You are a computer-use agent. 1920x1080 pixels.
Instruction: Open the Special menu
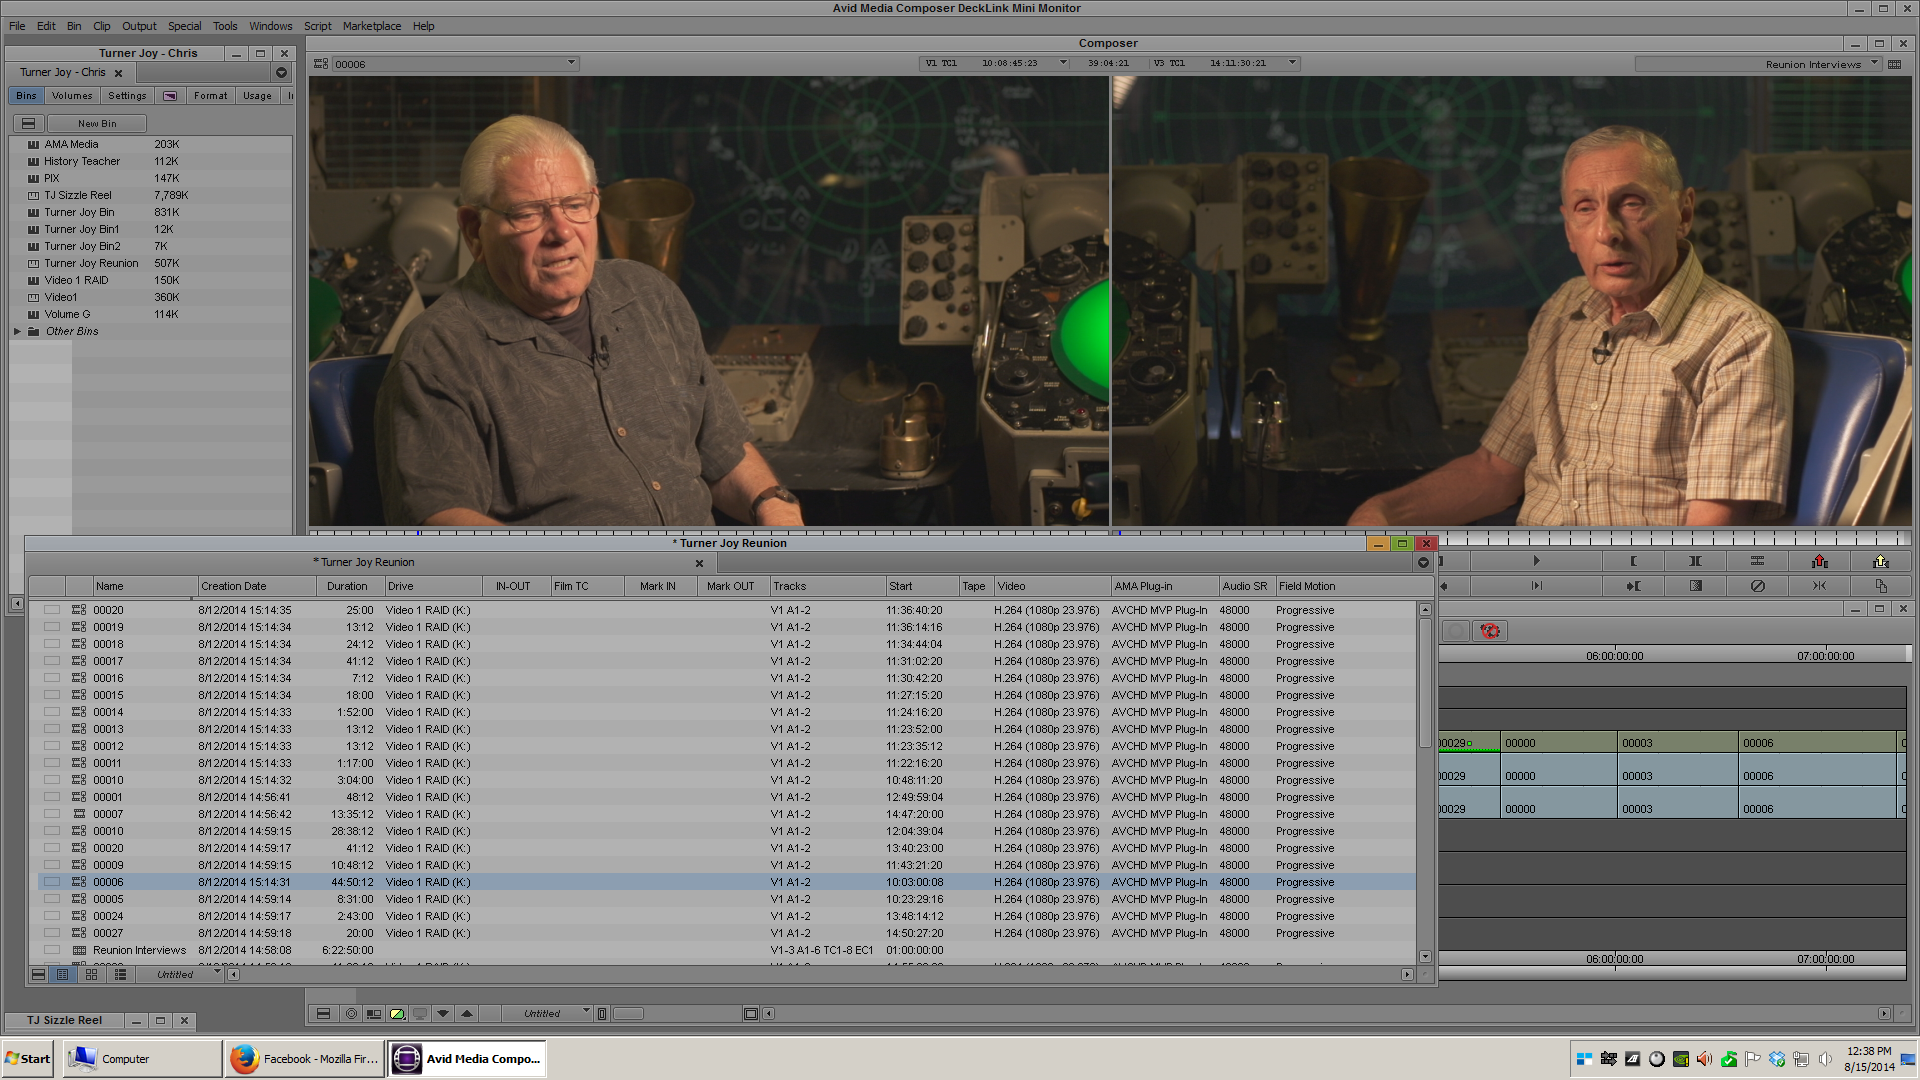point(184,26)
